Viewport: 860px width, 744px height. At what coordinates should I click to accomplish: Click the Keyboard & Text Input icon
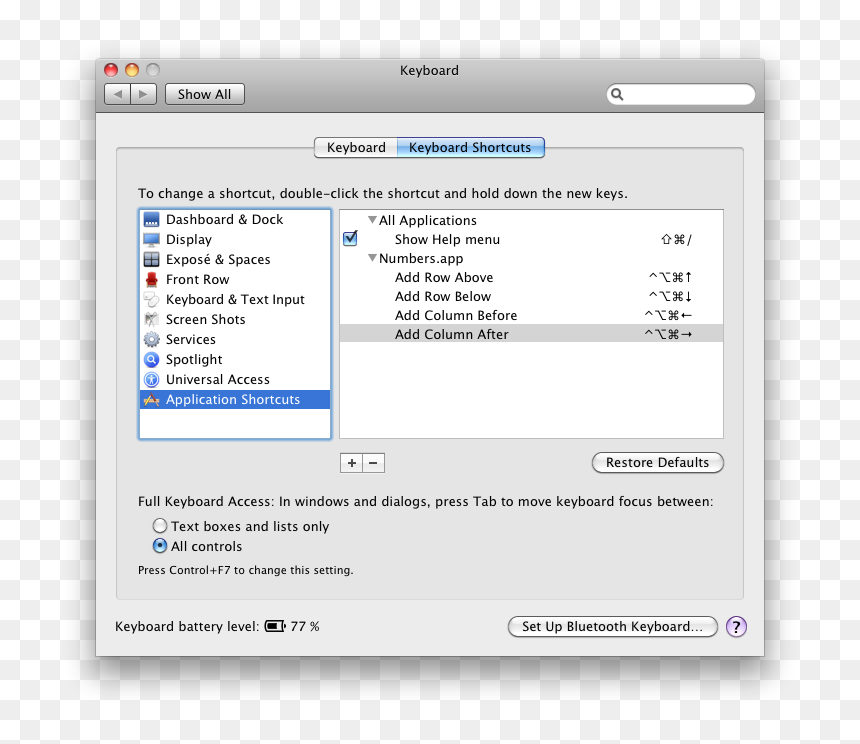pos(151,299)
